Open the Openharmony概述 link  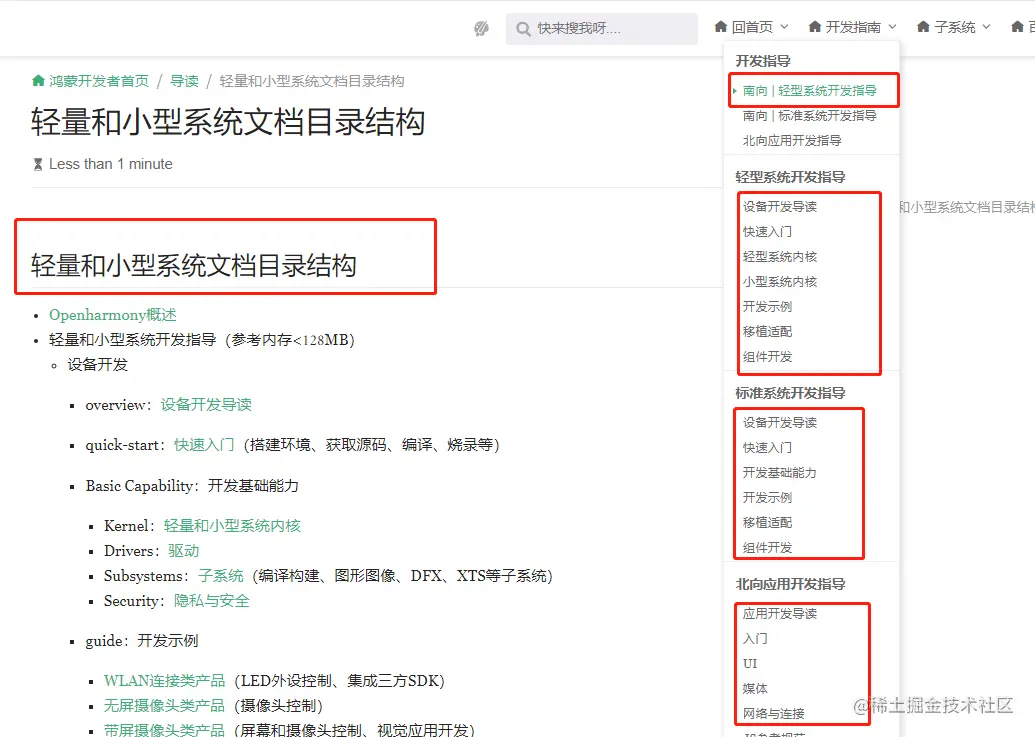click(x=110, y=314)
